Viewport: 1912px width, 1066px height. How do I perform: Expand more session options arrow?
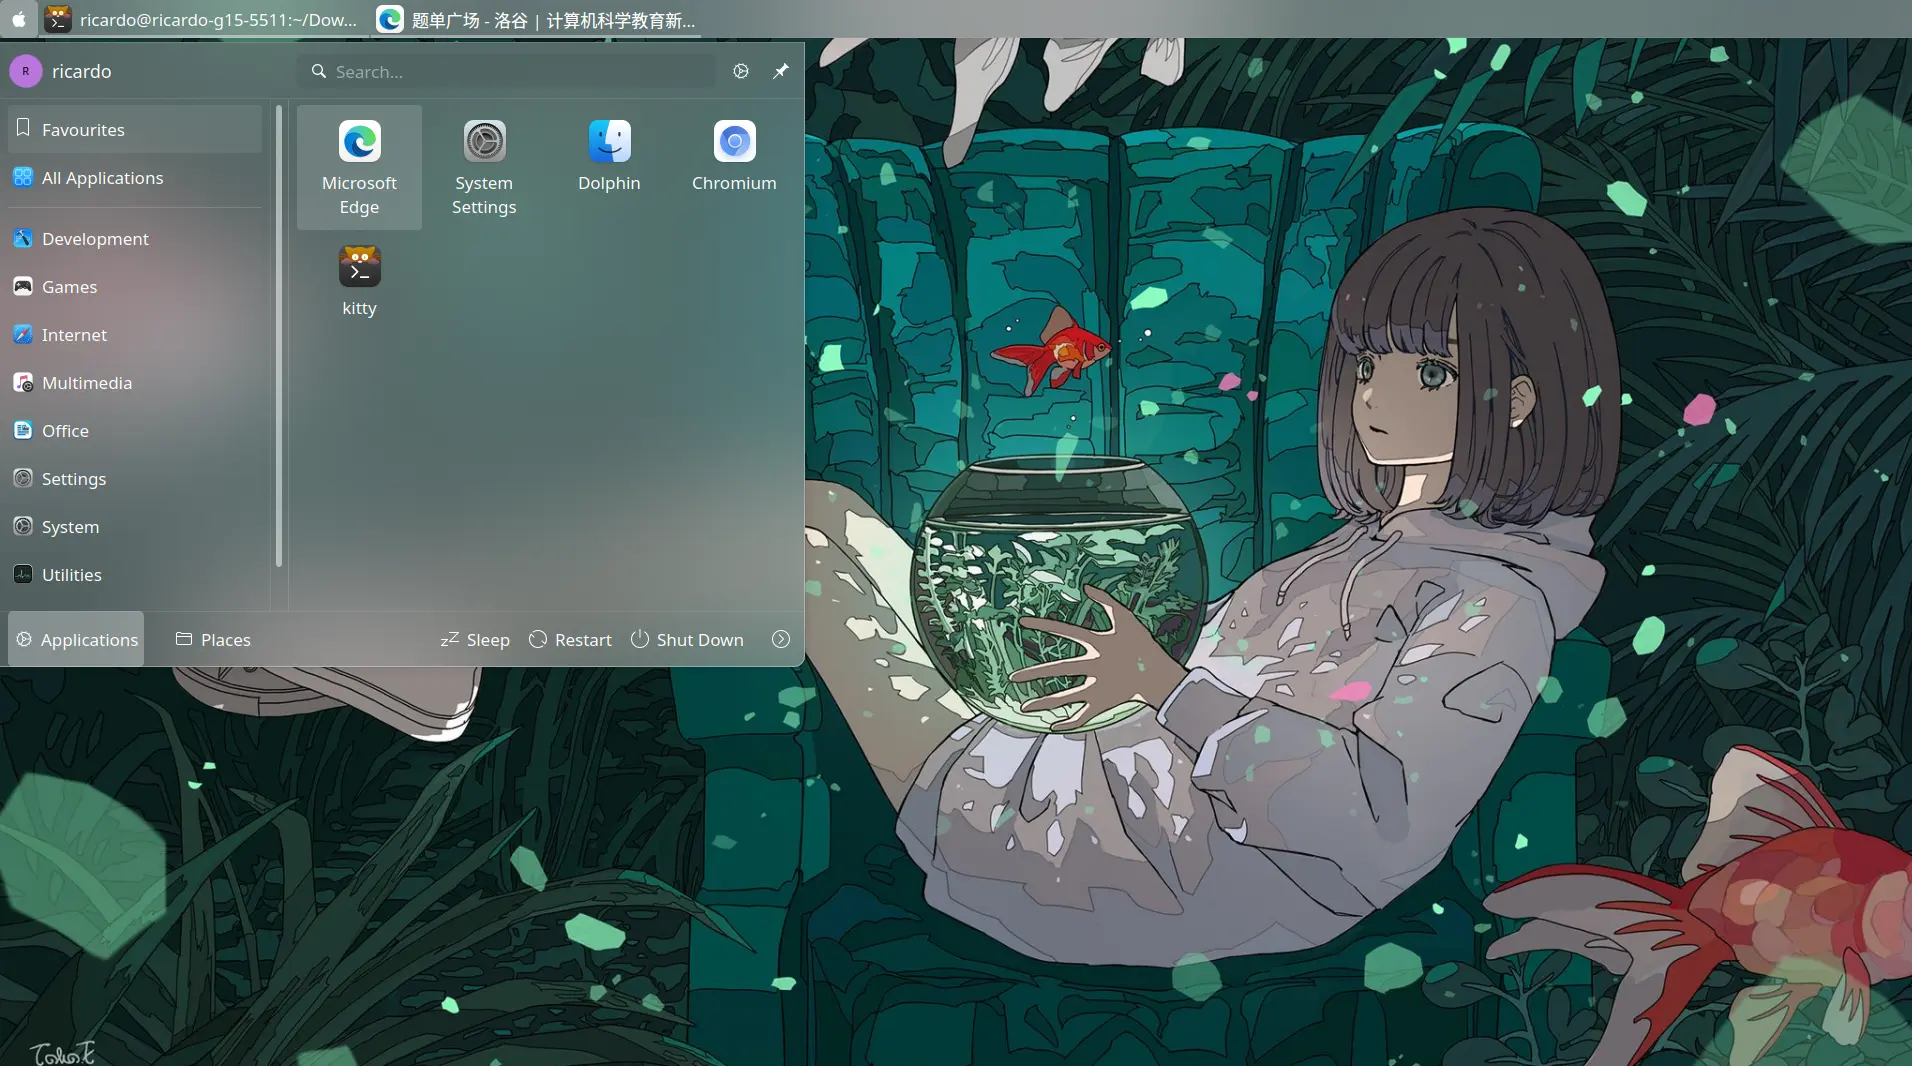781,639
